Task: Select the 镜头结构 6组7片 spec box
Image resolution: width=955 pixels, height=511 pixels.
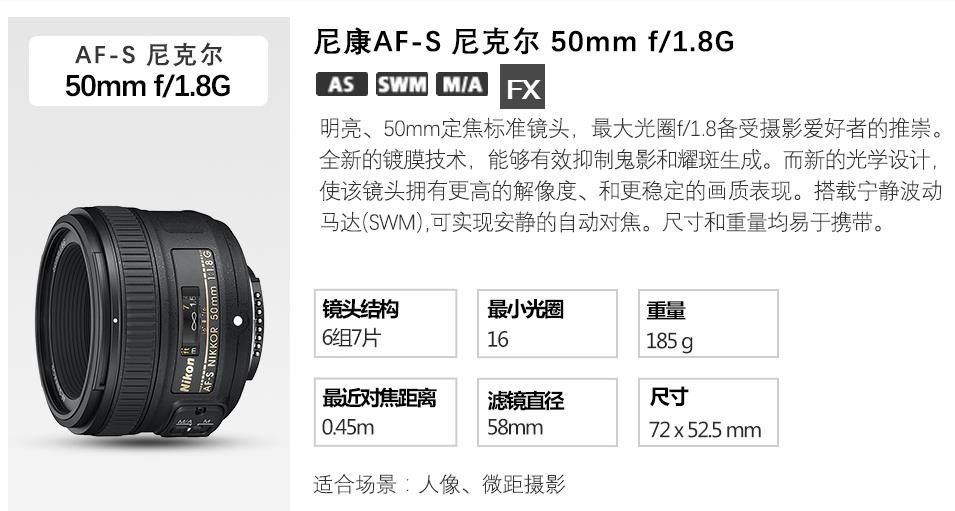Action: tap(386, 323)
